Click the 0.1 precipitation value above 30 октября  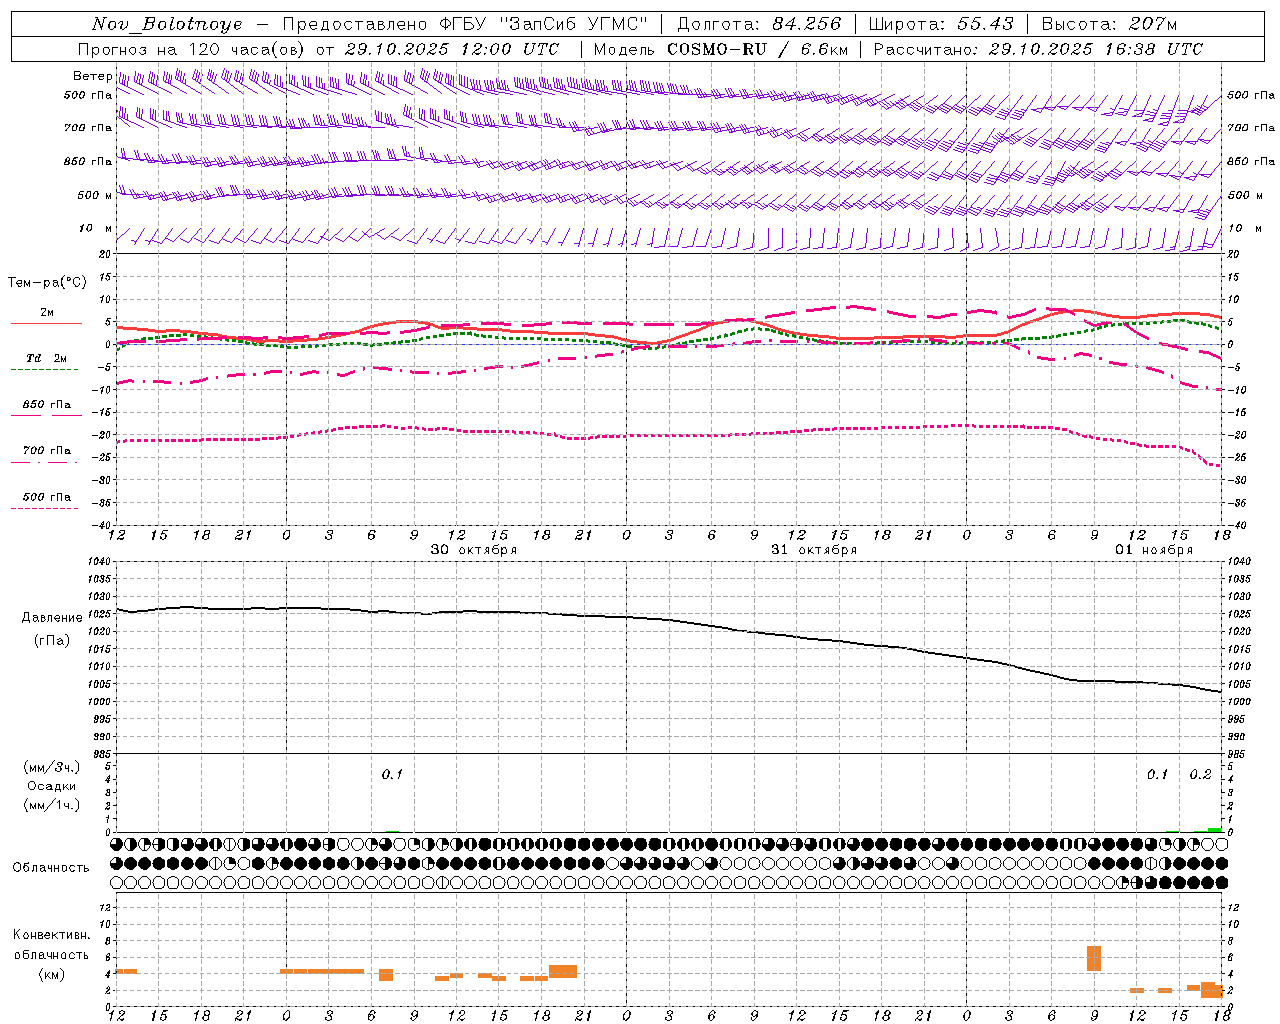click(x=392, y=775)
